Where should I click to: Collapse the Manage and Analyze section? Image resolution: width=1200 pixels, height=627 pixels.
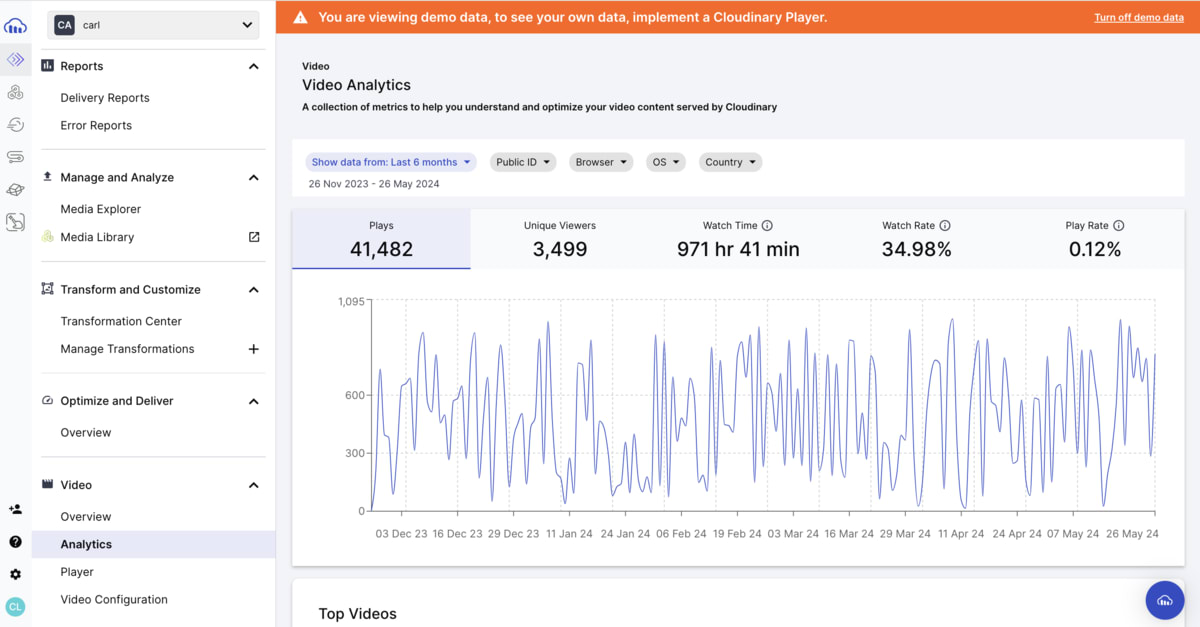(254, 177)
